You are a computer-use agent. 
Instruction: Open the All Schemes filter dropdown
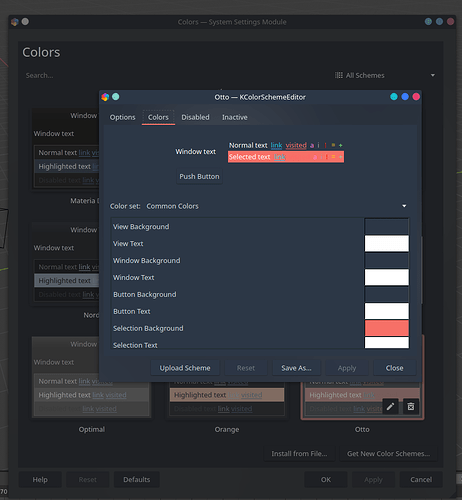coord(385,75)
